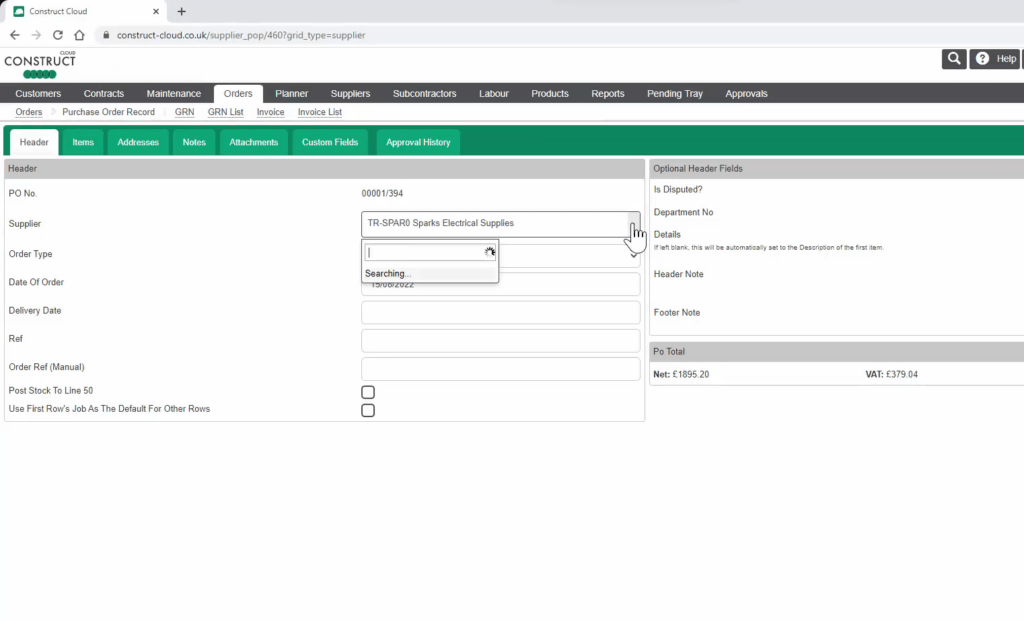Click the Ref input field
This screenshot has width=1024, height=621.
[x=500, y=341]
